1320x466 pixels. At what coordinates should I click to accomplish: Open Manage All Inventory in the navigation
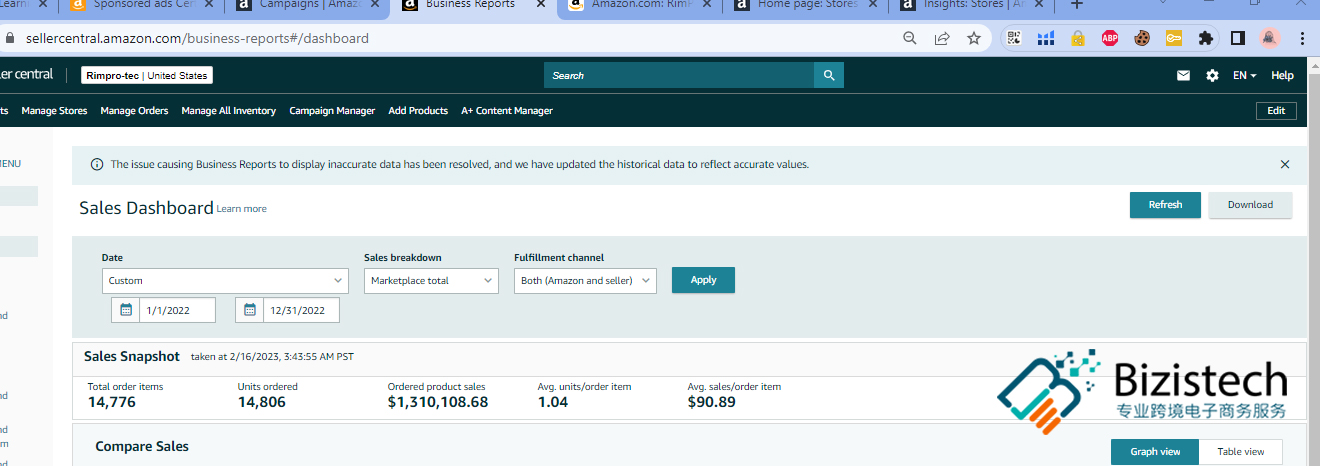pyautogui.click(x=228, y=111)
